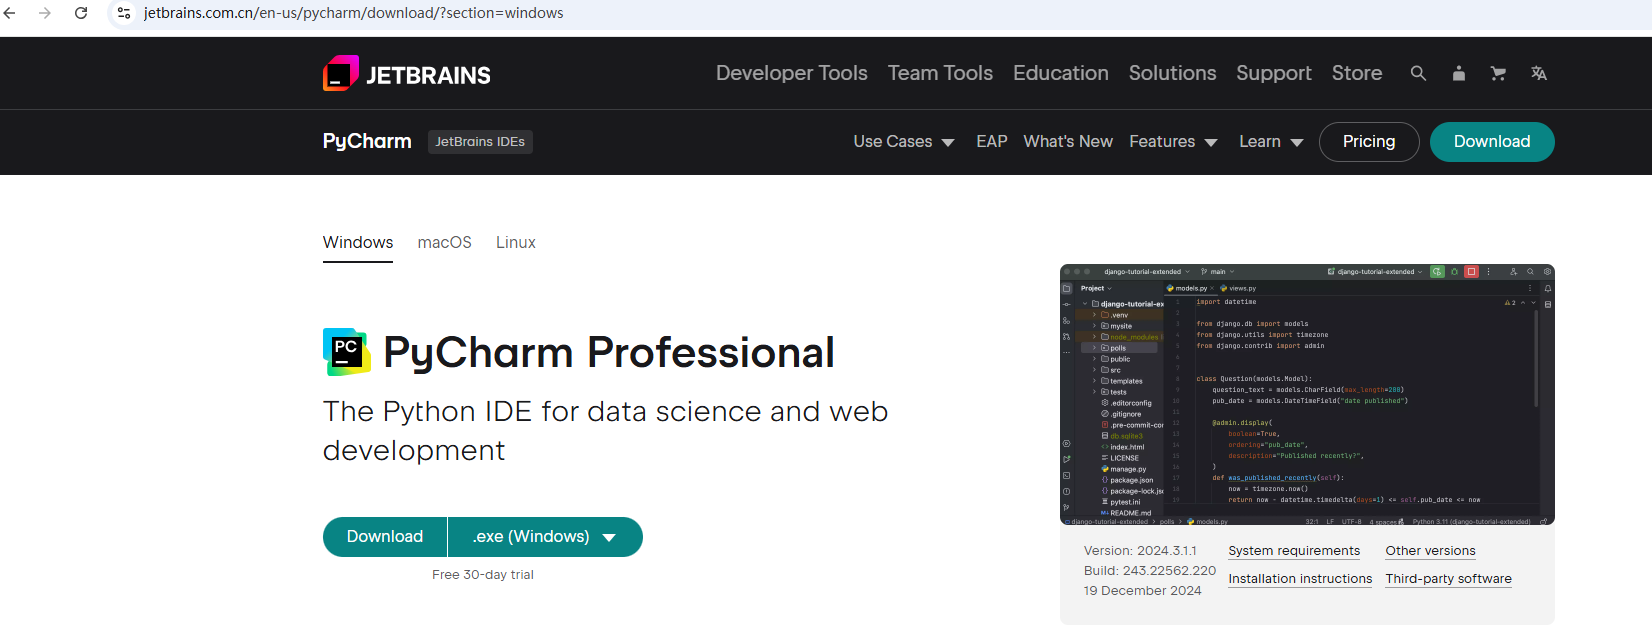Screen dimensions: 1652x641
Task: Expand the Features dropdown
Action: click(x=1173, y=142)
